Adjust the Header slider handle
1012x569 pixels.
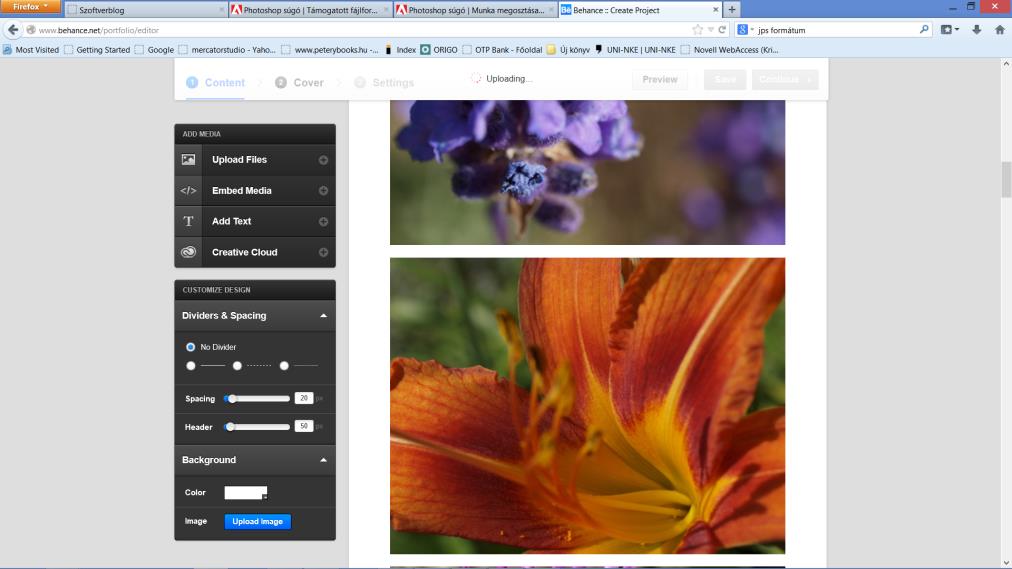point(230,426)
